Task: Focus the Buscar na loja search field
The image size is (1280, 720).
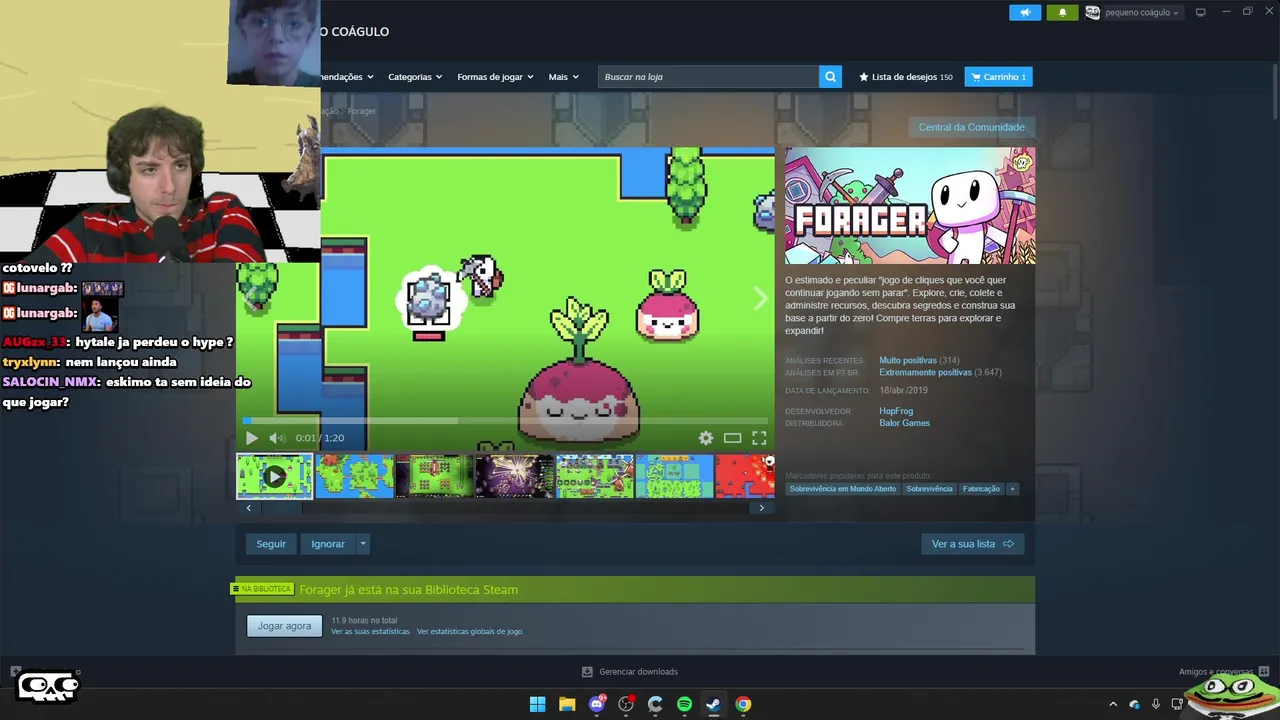Action: point(708,77)
